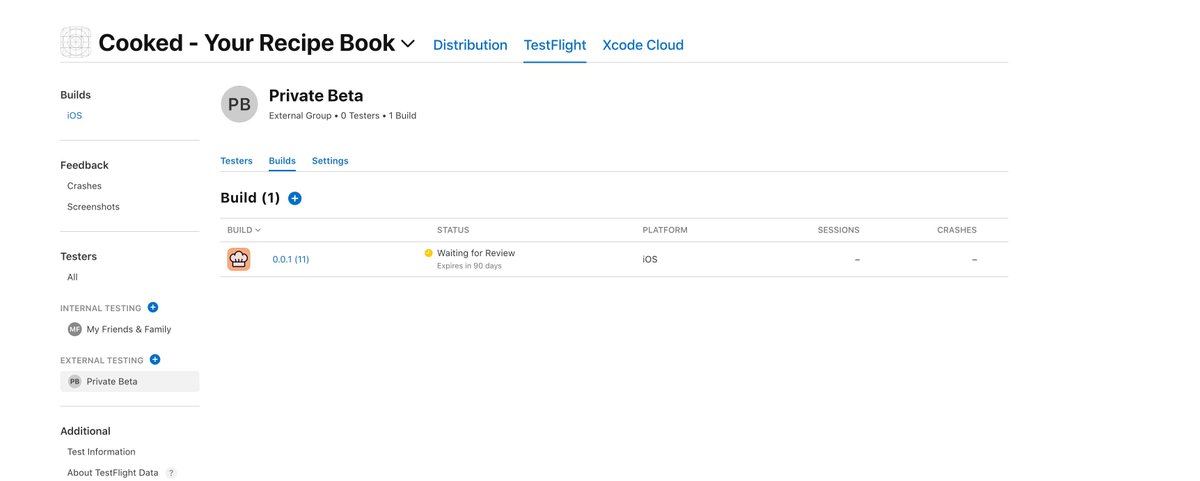Viewport: 1200px width, 481px height.
Task: Expand the Cooked - Your Recipe Book app dropdown
Action: 408,44
